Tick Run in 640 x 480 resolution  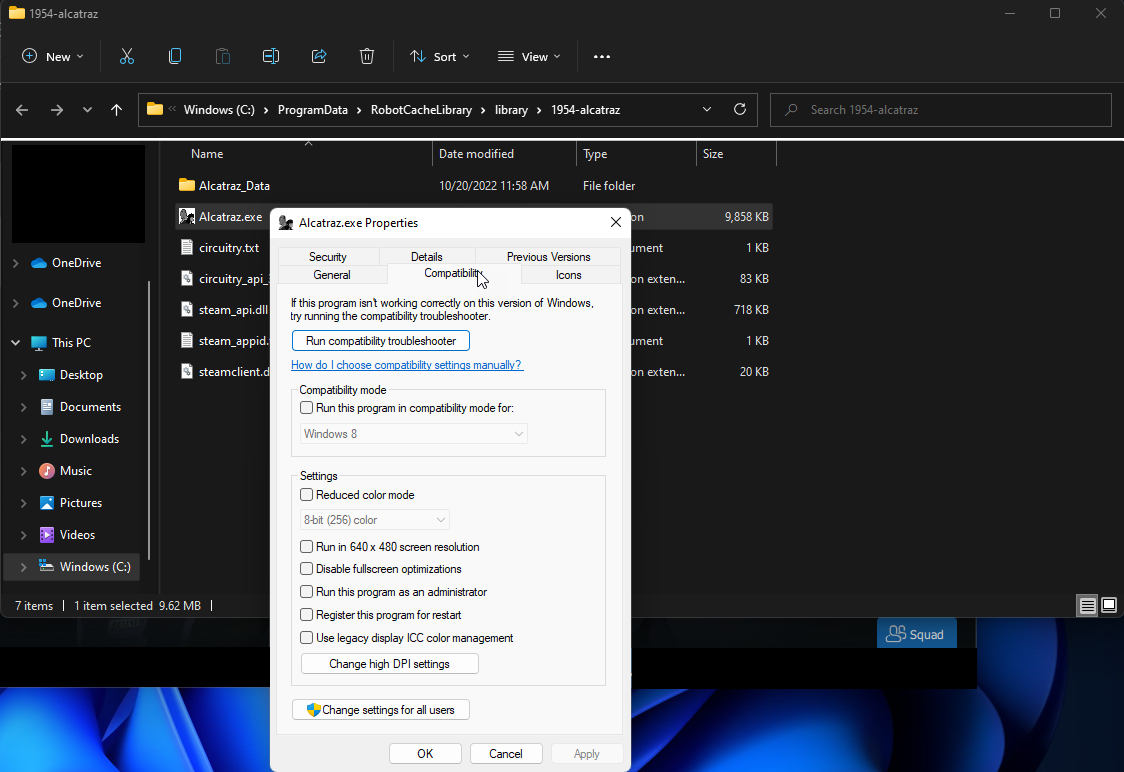click(x=307, y=546)
